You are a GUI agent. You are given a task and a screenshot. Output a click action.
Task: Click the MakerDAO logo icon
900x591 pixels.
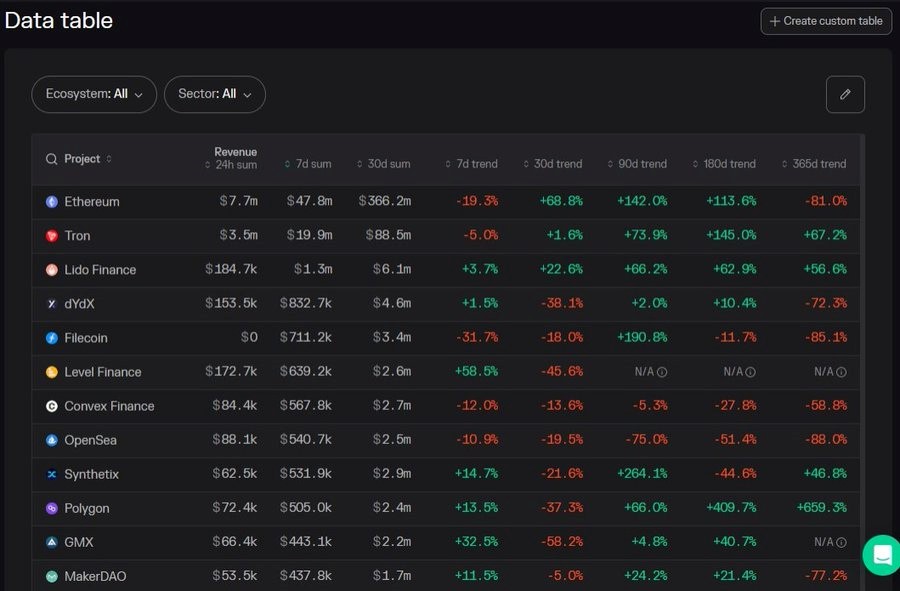[x=52, y=576]
